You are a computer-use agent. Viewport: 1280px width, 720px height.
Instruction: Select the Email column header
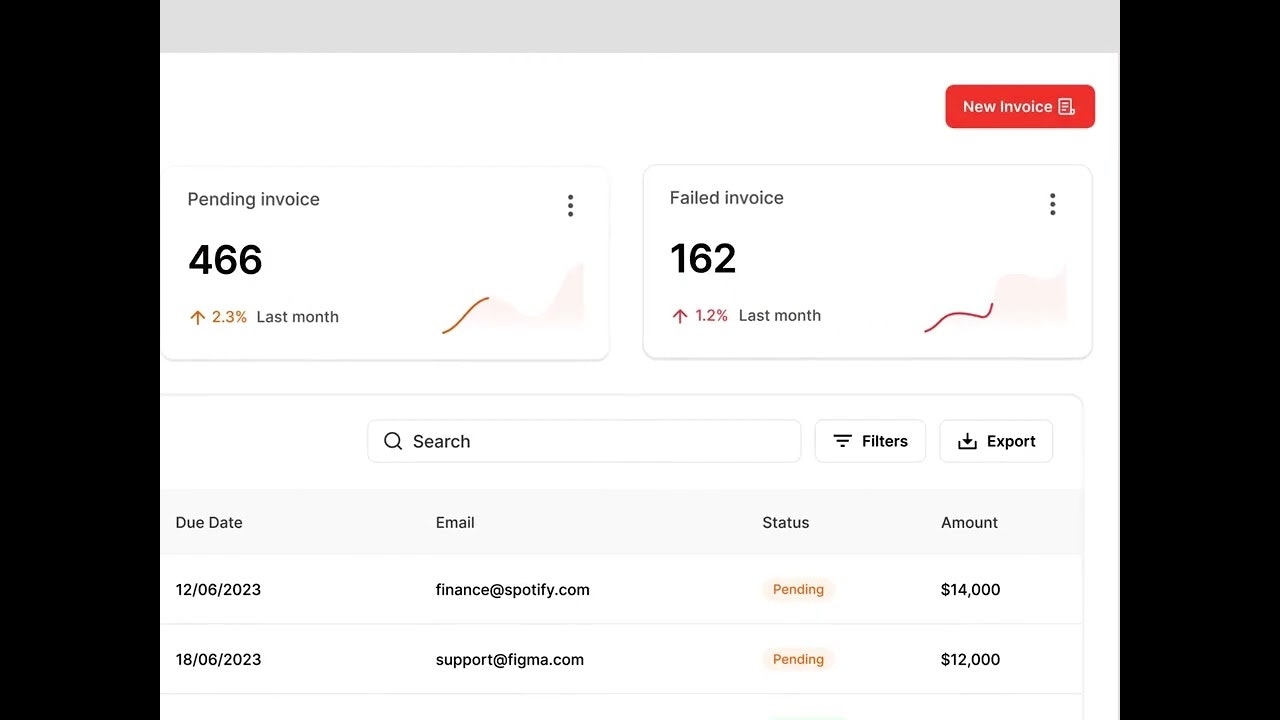coord(455,522)
